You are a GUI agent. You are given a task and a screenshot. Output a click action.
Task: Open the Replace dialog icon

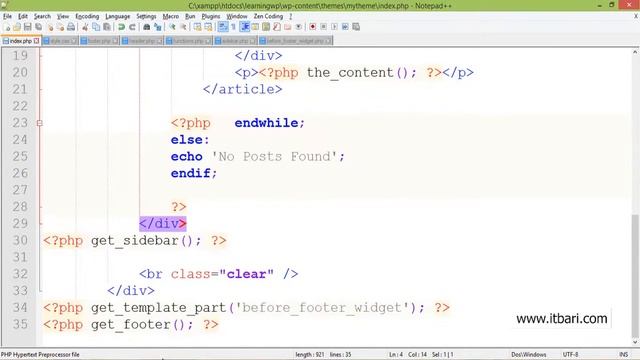(x=158, y=27)
